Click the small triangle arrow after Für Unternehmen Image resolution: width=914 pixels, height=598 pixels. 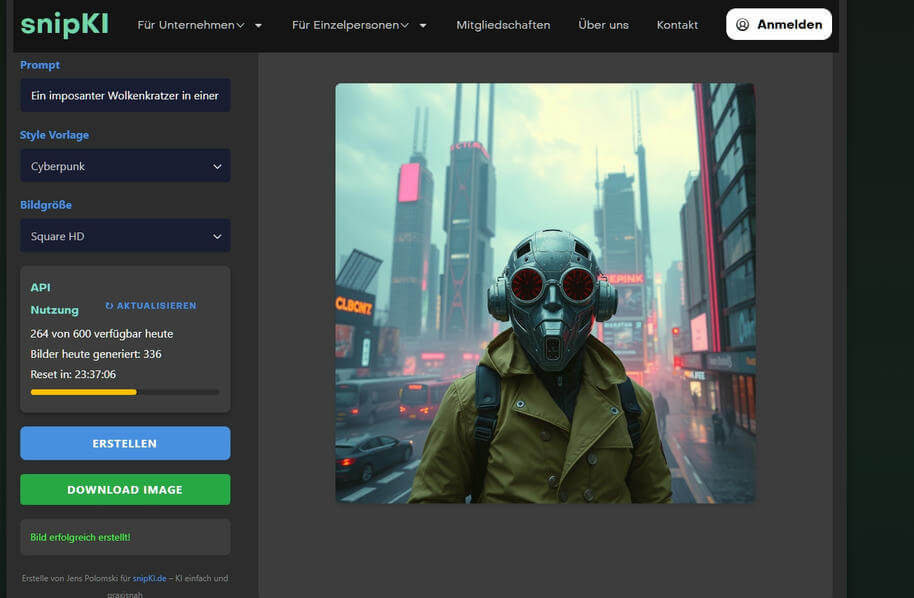(259, 25)
